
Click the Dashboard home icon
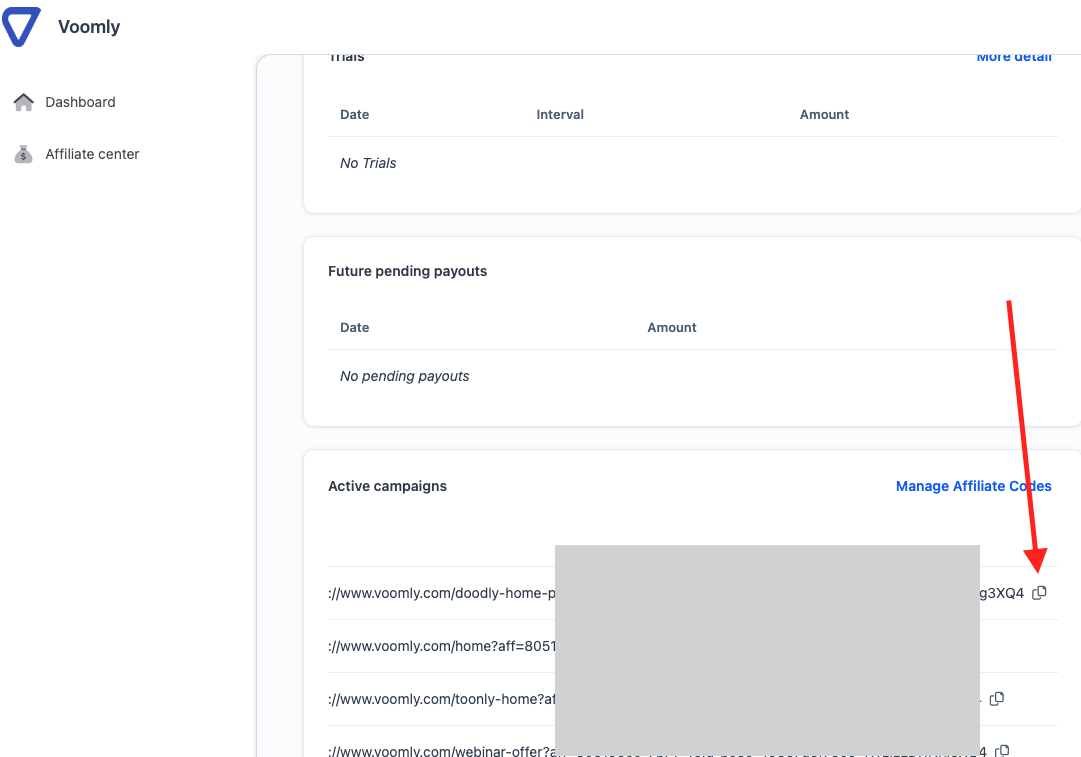[x=23, y=102]
